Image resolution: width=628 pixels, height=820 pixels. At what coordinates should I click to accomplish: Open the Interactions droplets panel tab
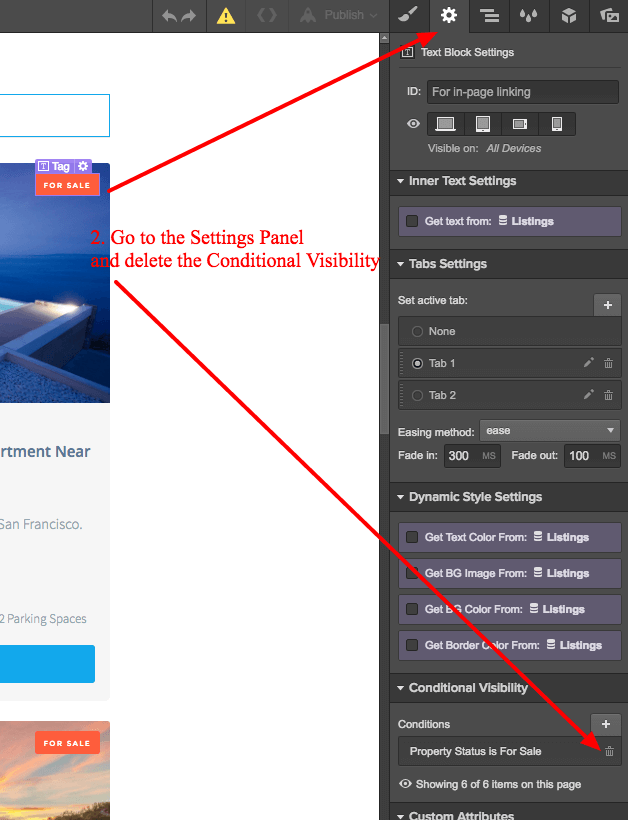click(x=529, y=16)
